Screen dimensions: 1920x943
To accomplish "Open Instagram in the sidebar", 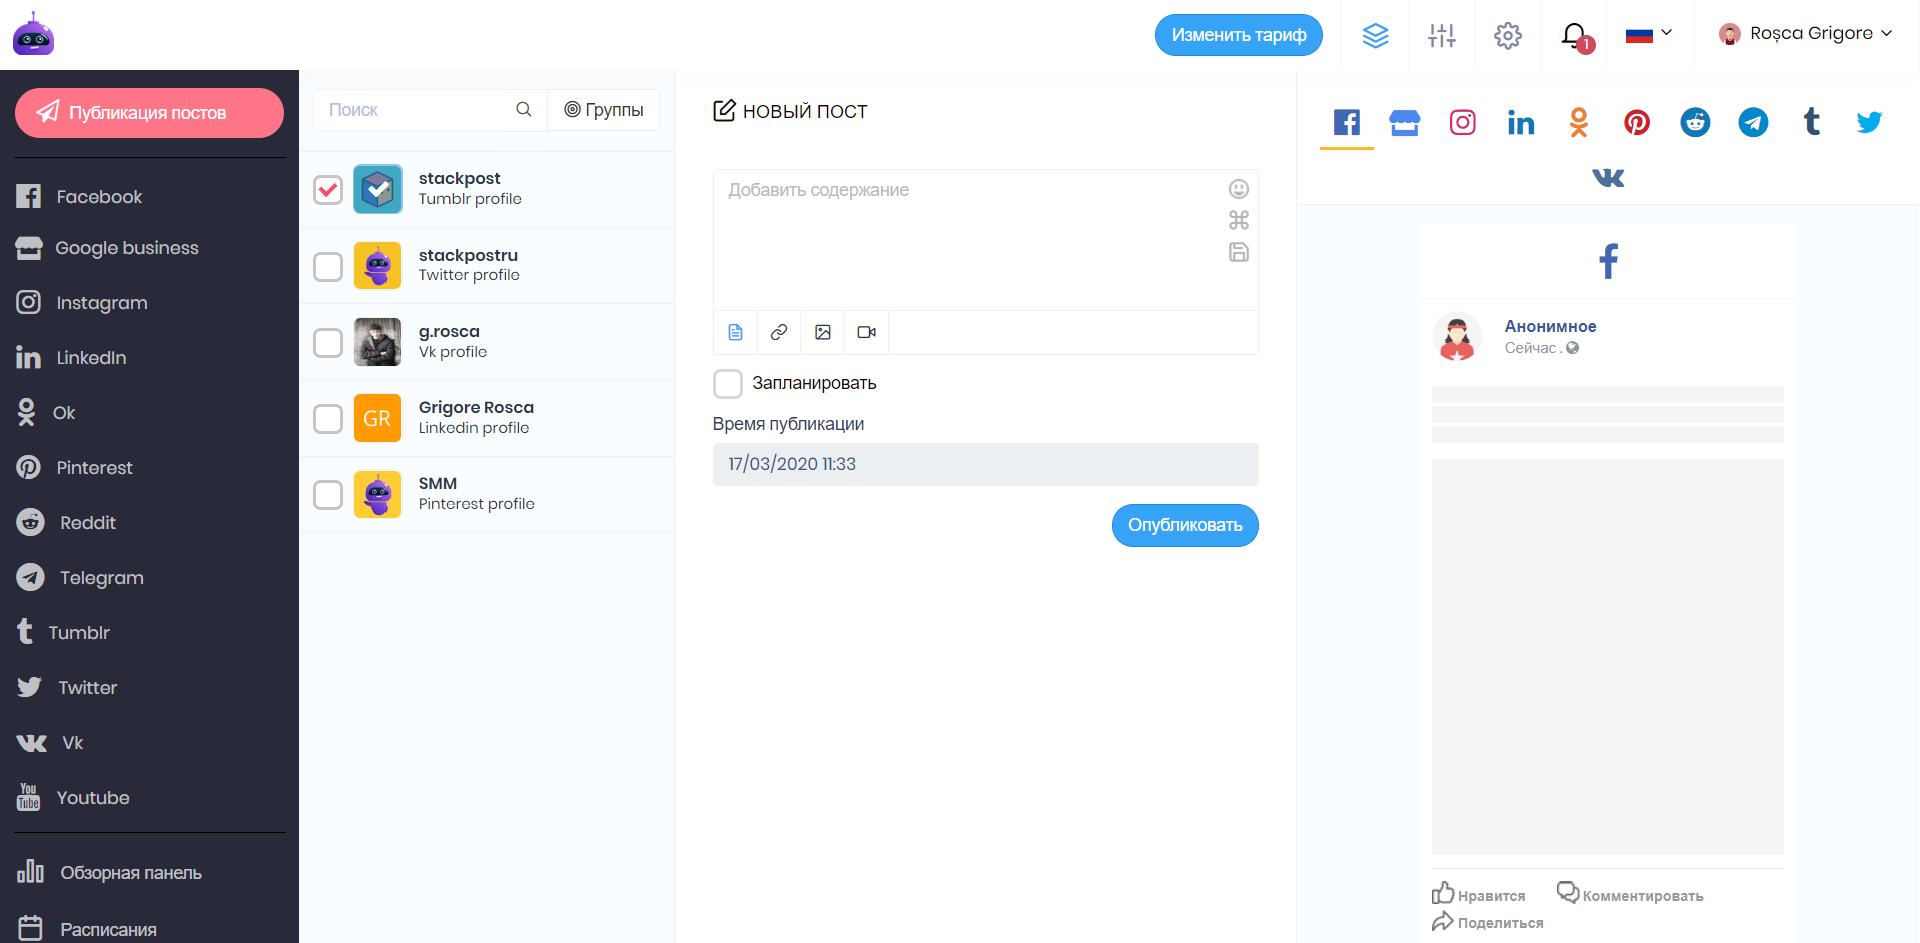I will coord(82,303).
